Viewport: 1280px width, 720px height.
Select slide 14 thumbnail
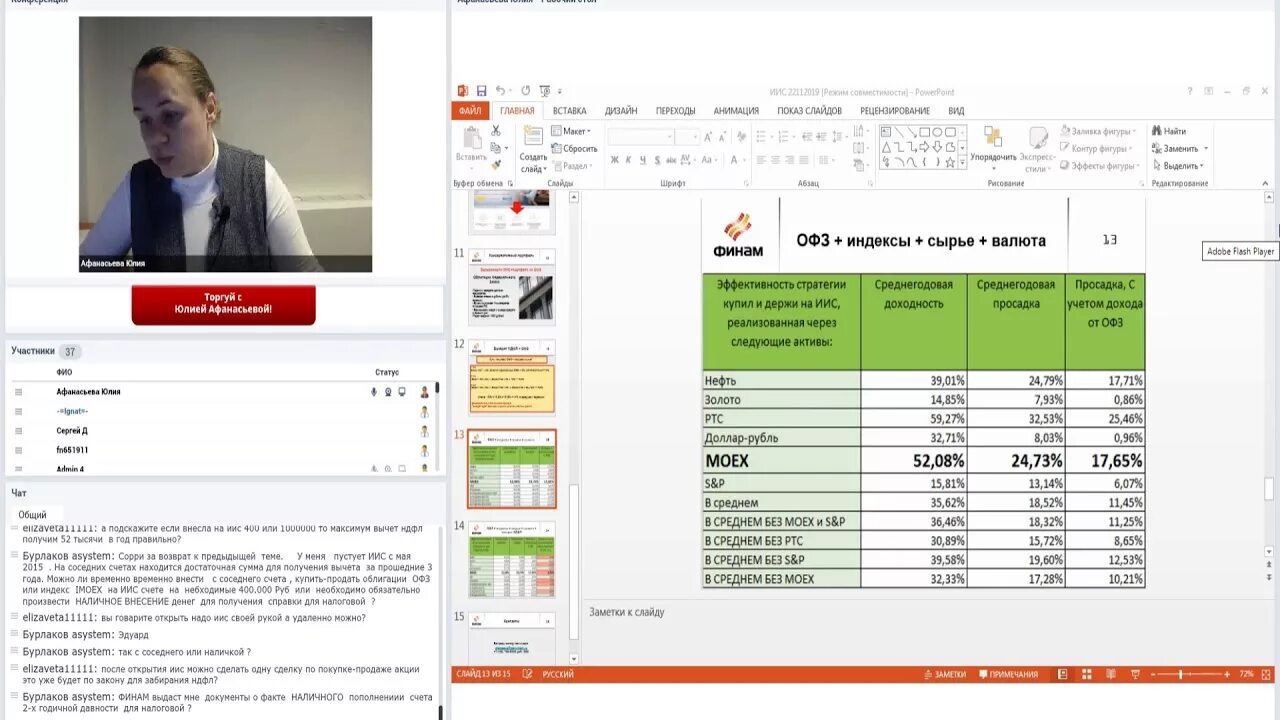point(512,559)
